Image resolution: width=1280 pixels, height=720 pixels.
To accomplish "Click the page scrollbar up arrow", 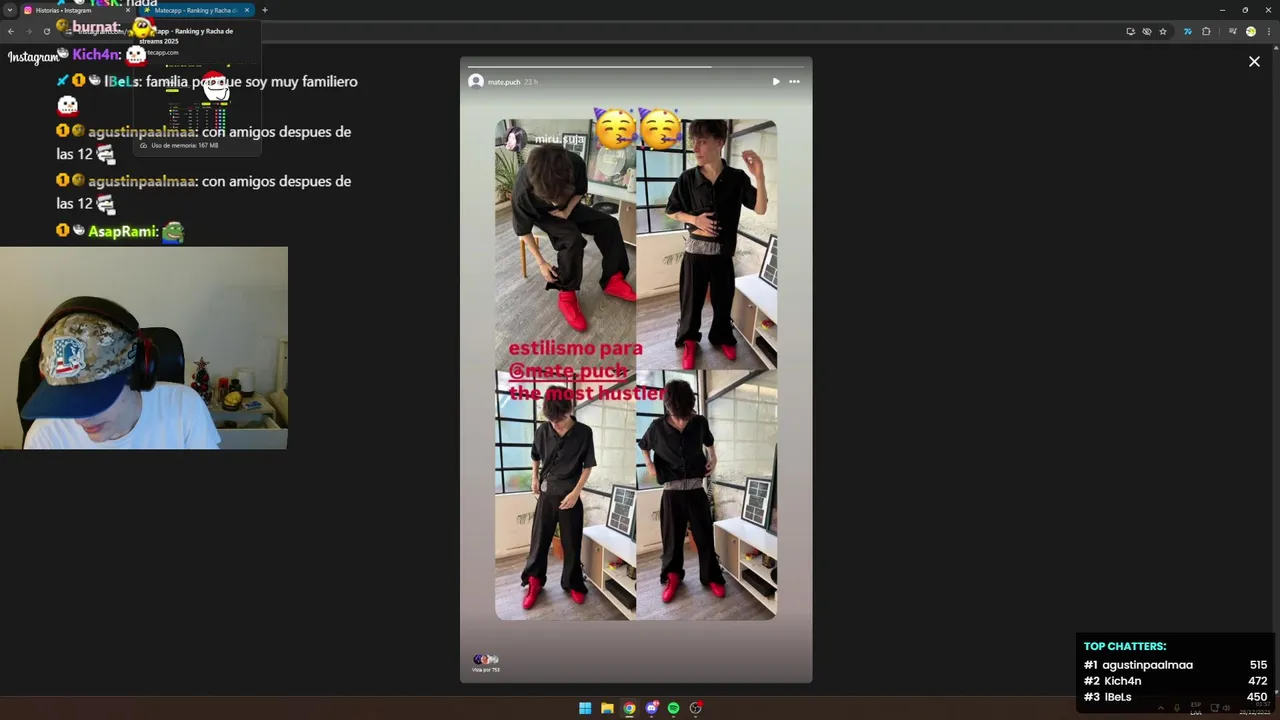I will [x=1275, y=47].
